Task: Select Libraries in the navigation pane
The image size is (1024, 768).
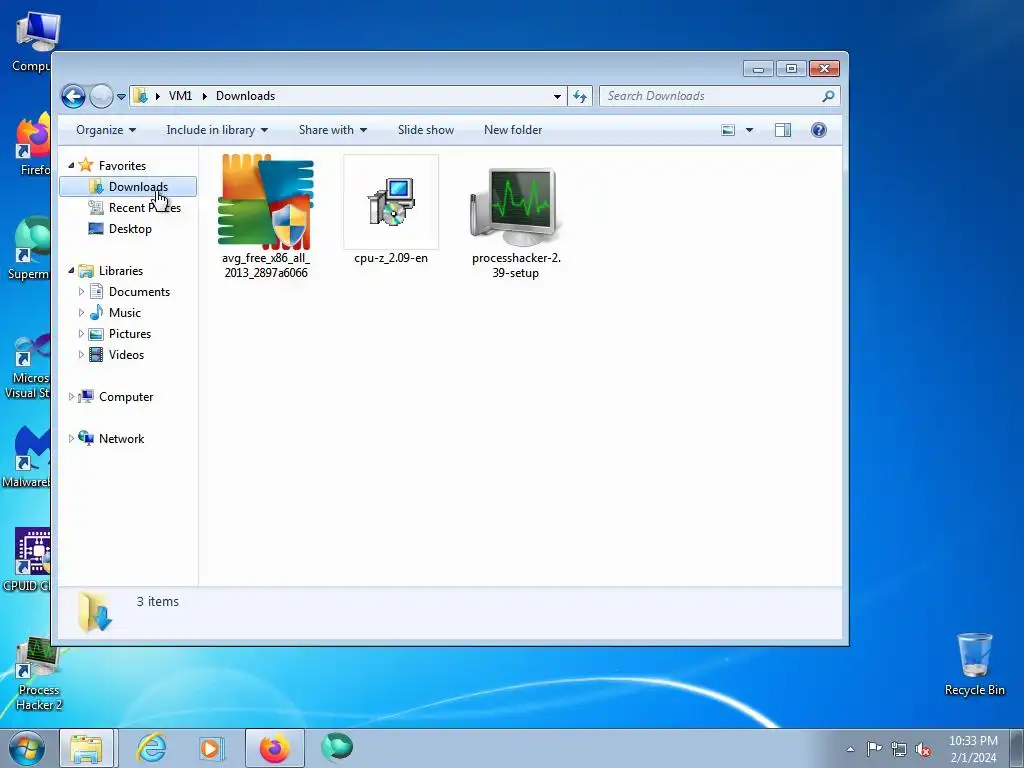Action: [121, 270]
